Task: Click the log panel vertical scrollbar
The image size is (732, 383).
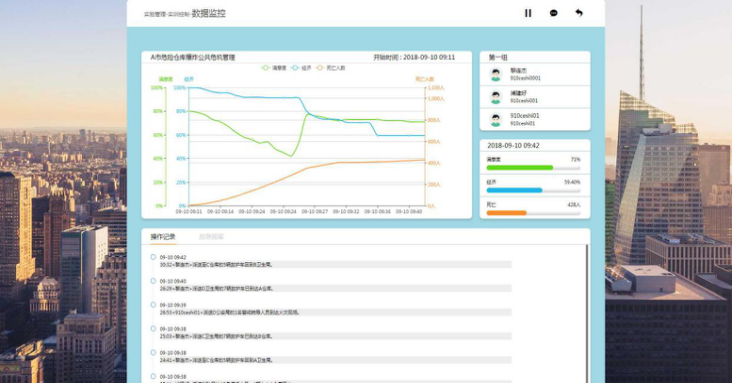Action: [x=587, y=313]
